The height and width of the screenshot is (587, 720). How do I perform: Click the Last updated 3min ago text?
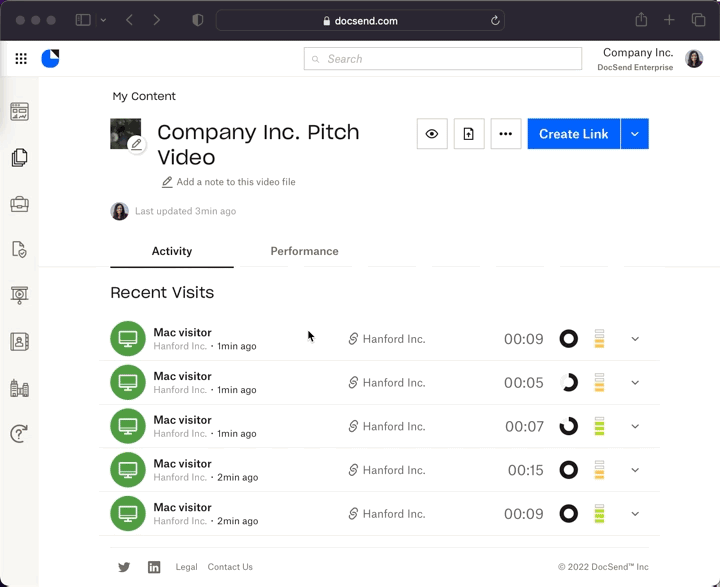186,211
